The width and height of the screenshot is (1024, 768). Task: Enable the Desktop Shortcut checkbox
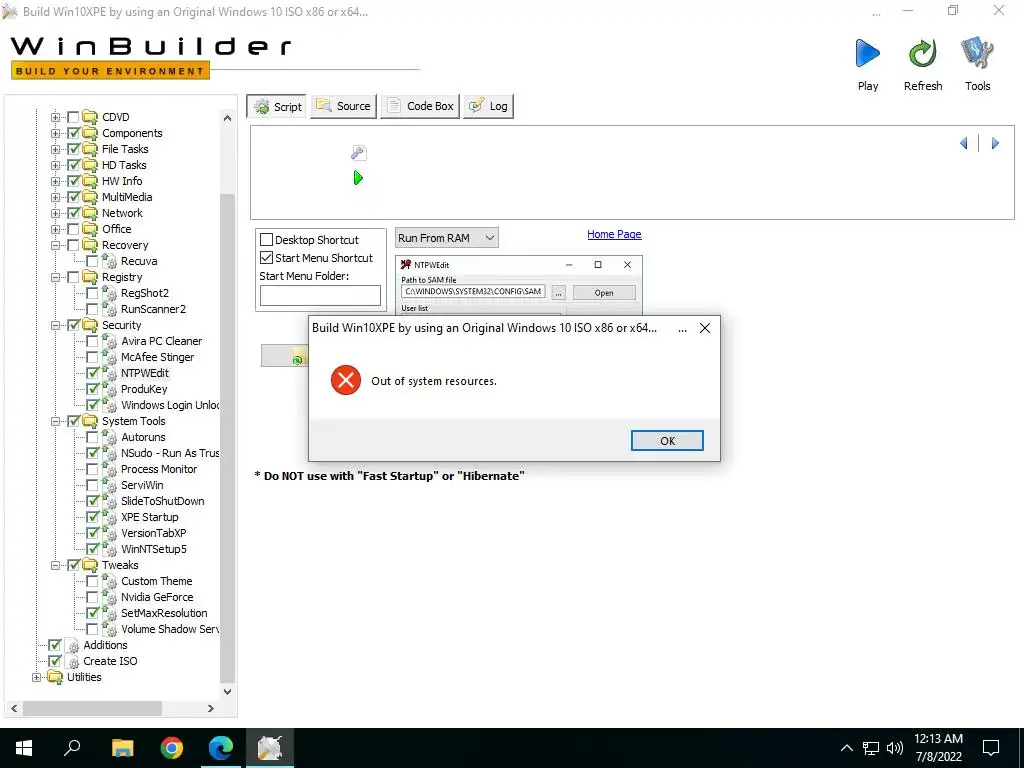coord(266,240)
